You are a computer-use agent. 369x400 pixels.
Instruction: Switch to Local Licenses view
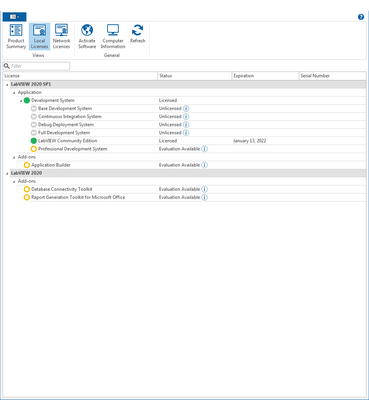[x=39, y=36]
